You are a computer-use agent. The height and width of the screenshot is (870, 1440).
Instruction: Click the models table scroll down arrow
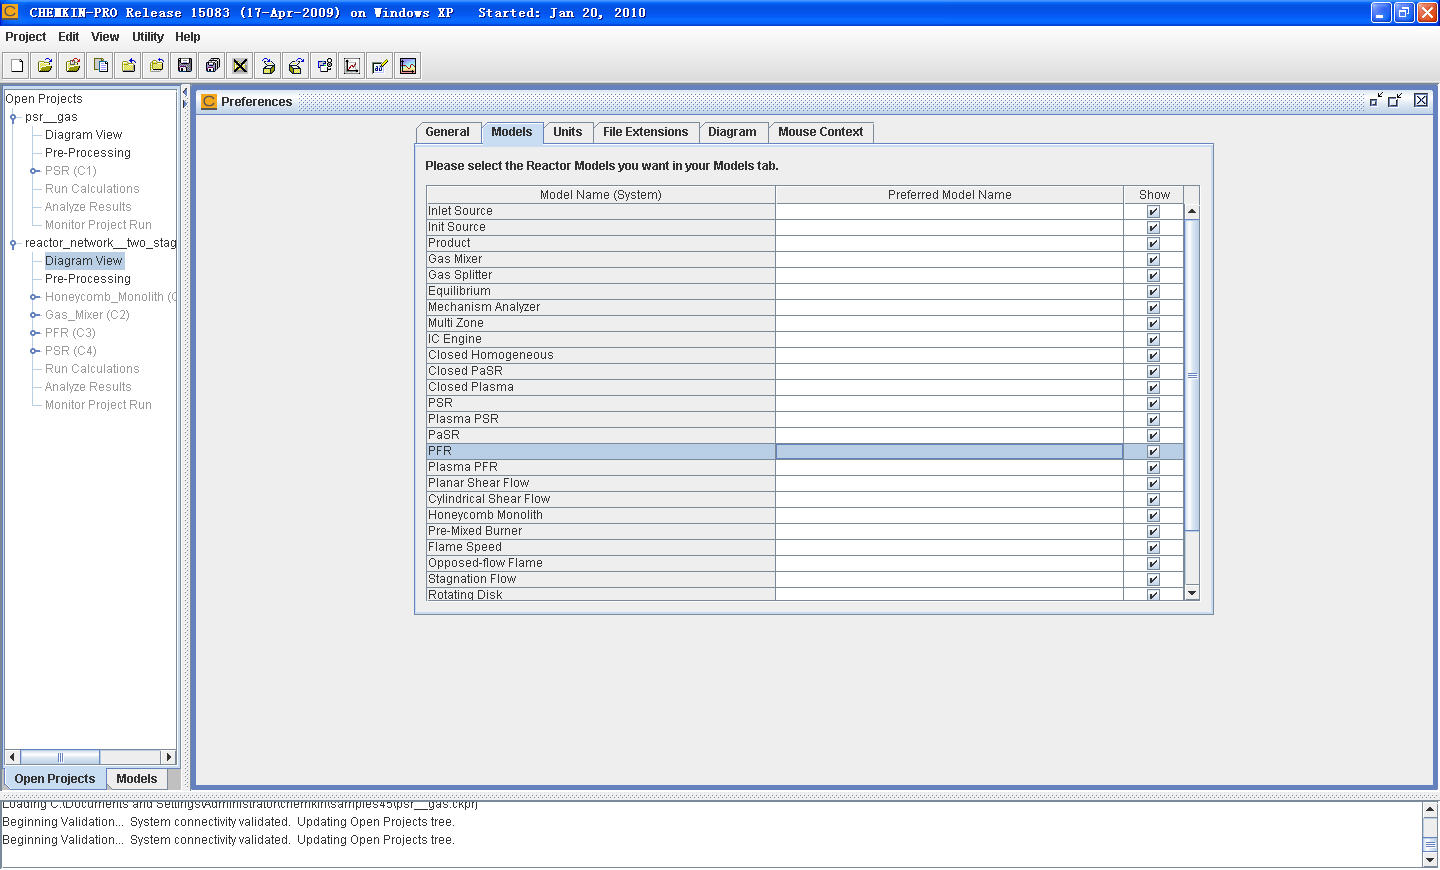click(x=1192, y=593)
